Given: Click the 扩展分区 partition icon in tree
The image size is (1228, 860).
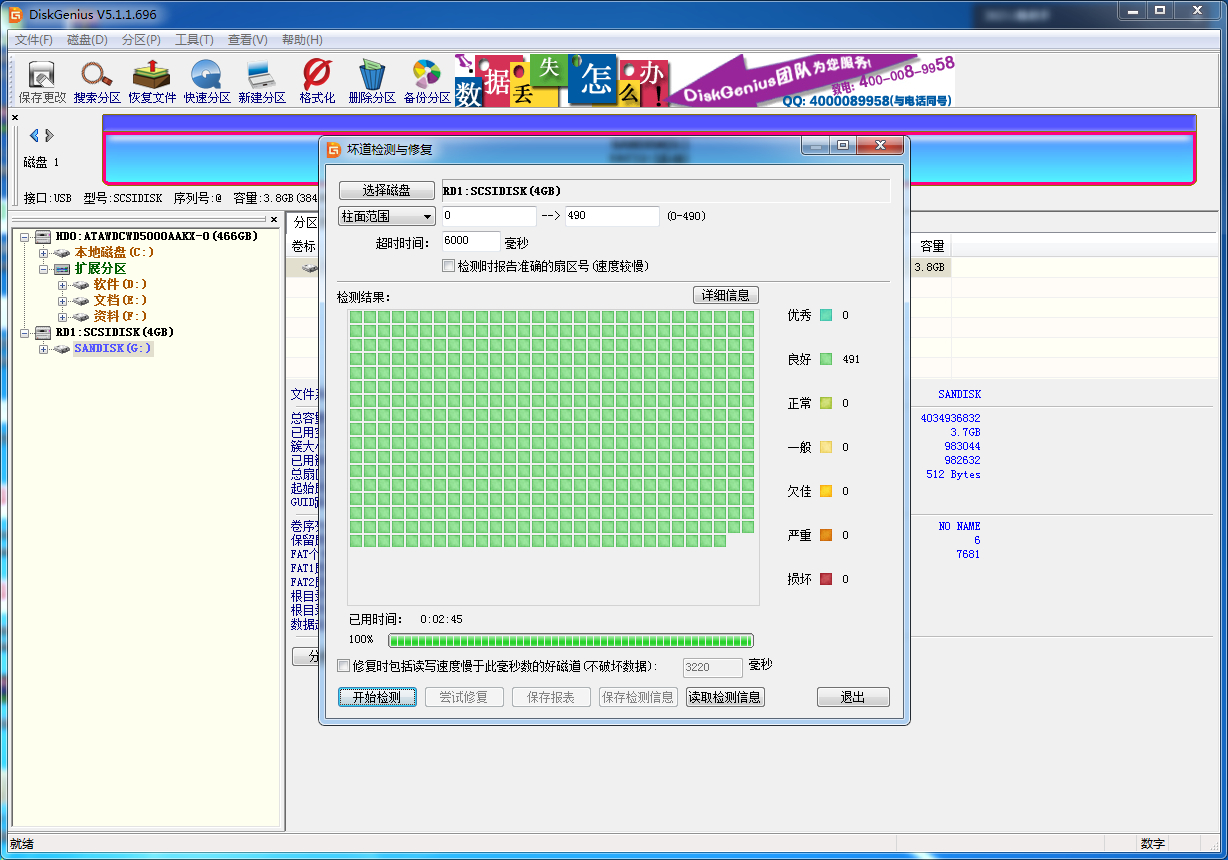Looking at the screenshot, I should pos(62,269).
